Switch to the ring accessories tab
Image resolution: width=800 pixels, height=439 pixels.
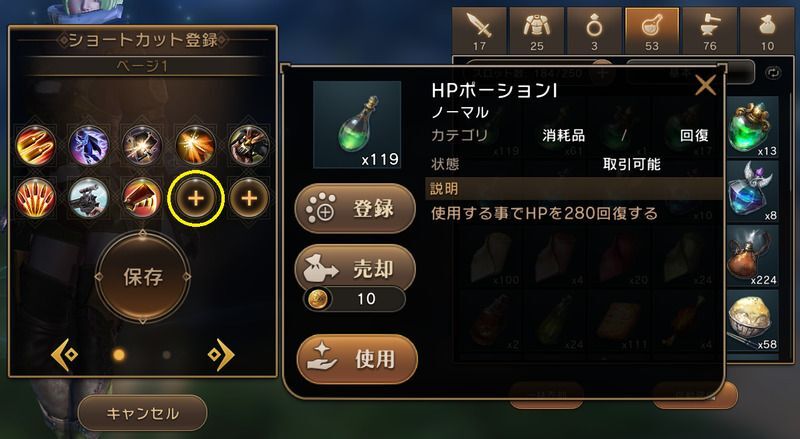click(x=594, y=30)
